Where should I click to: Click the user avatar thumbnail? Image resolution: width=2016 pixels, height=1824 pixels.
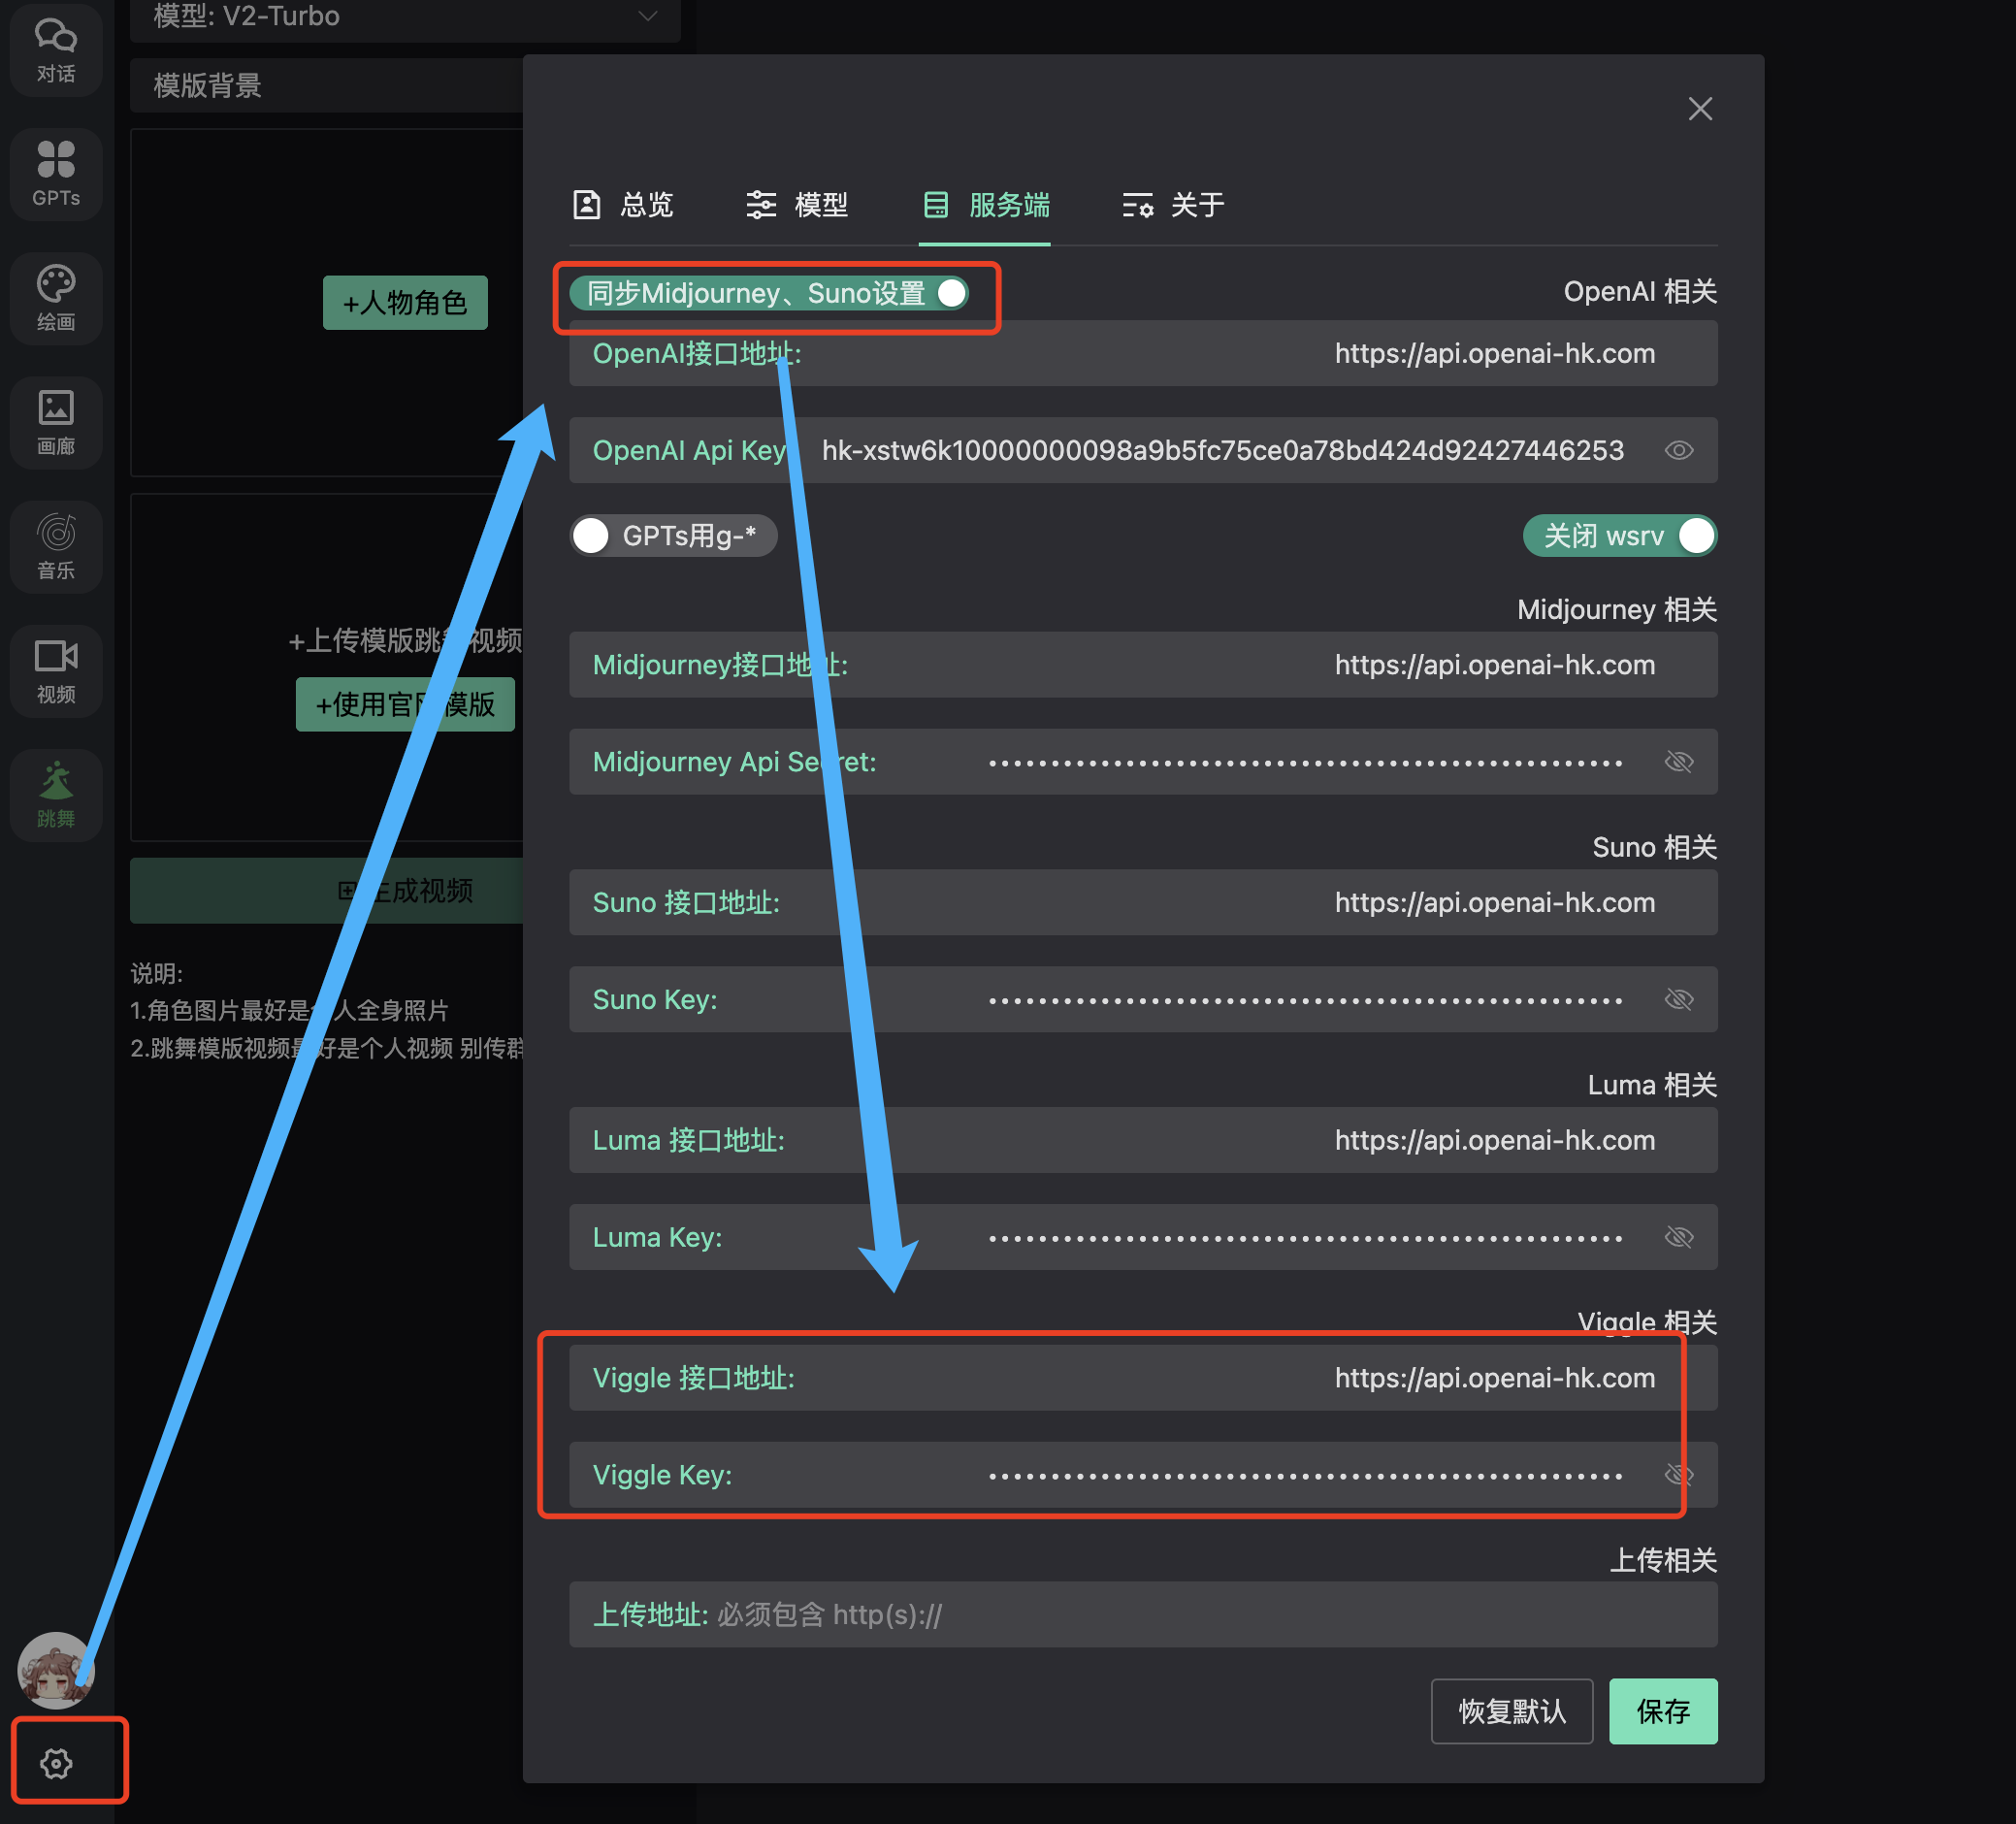[54, 1669]
